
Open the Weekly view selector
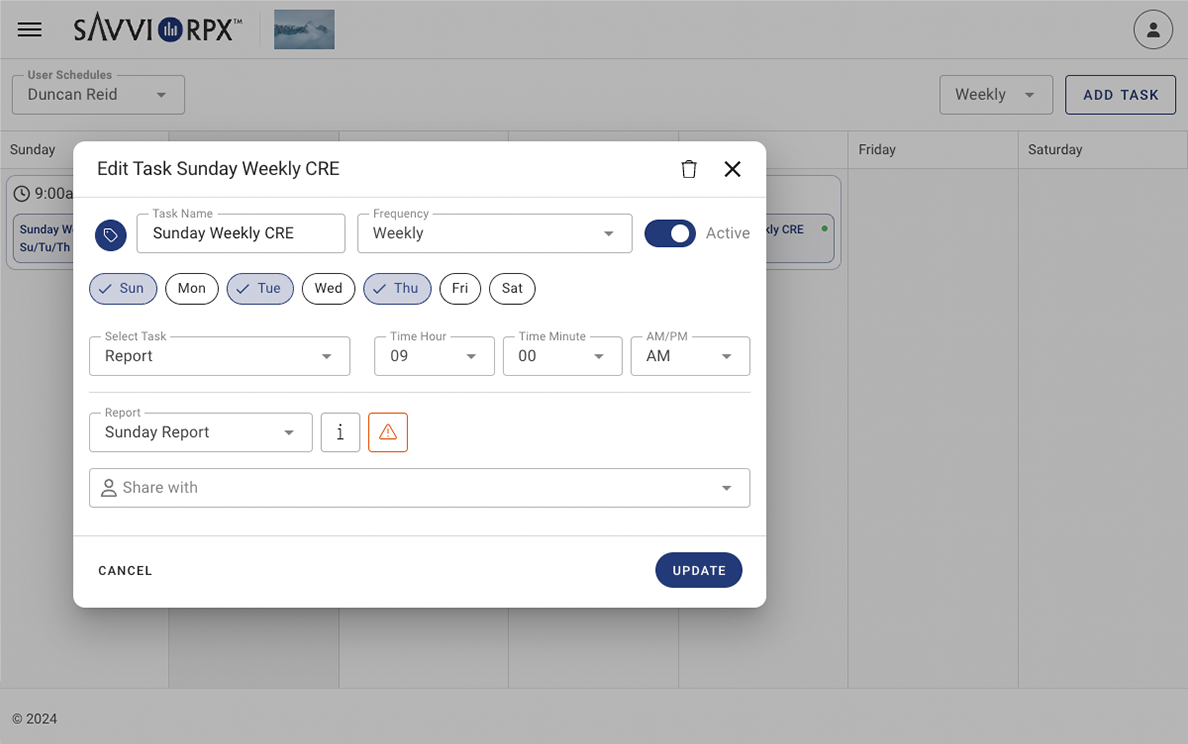[996, 94]
